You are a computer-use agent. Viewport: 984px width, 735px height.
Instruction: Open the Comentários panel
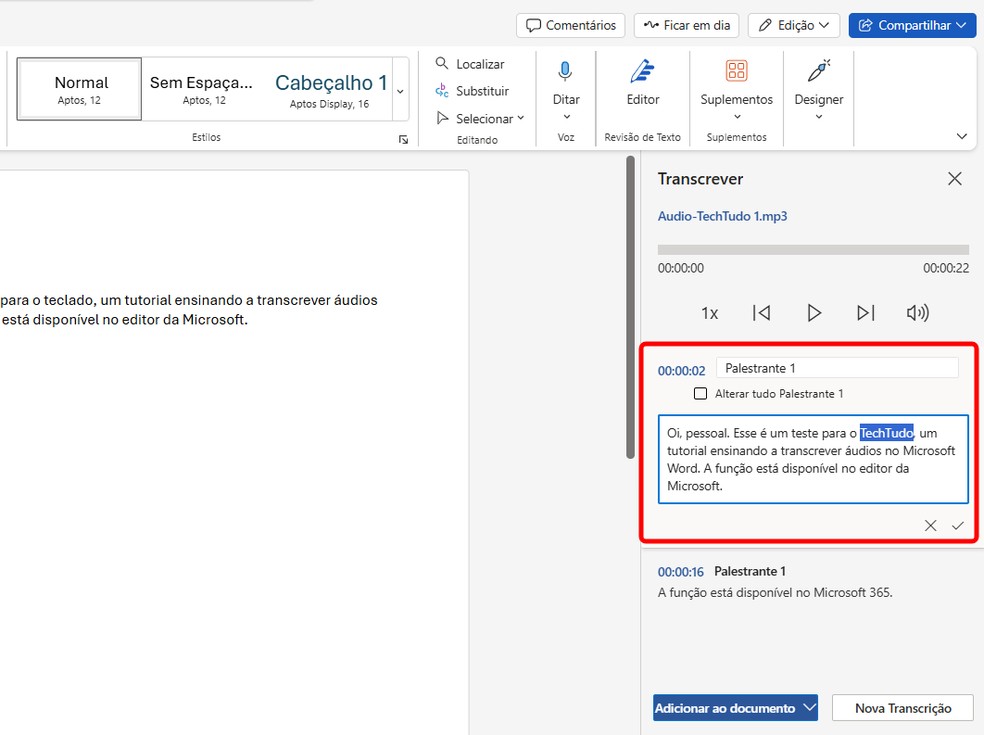point(570,25)
